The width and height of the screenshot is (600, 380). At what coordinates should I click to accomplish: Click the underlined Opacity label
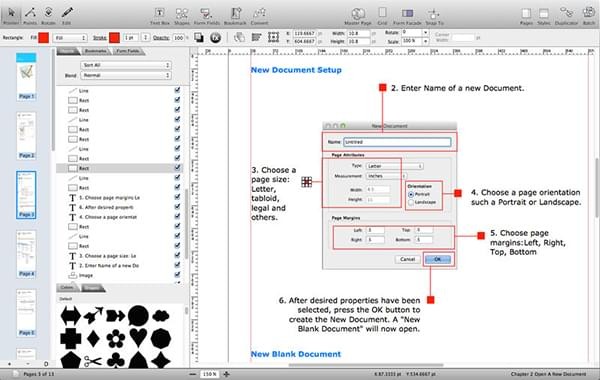tap(161, 38)
